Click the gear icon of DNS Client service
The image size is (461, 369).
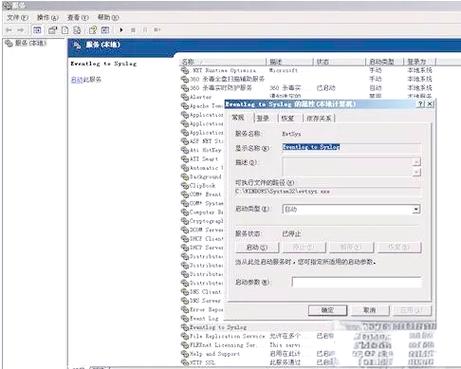click(185, 292)
